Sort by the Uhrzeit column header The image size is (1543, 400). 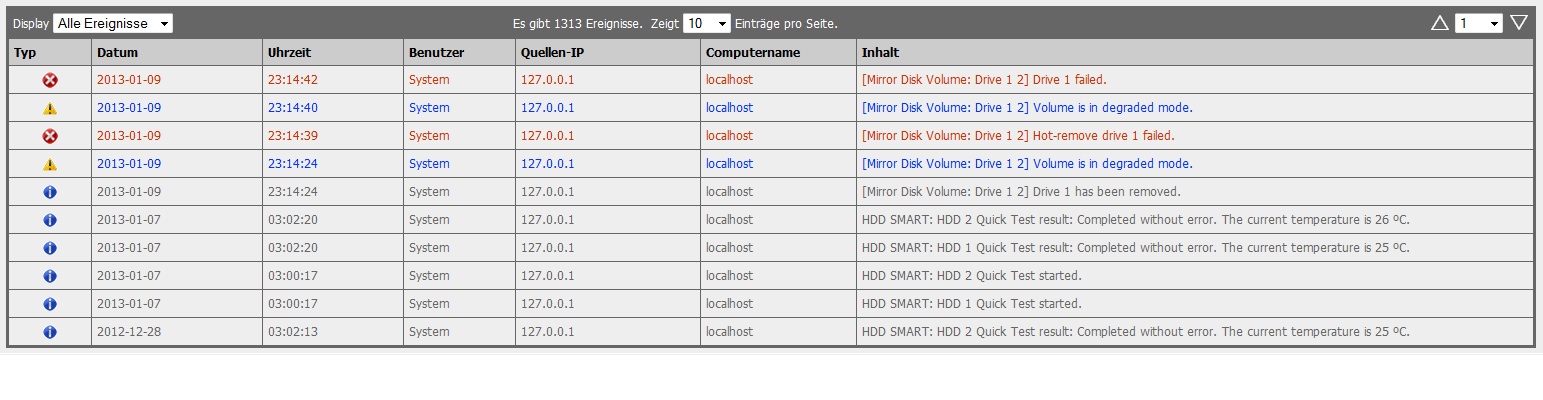(x=290, y=52)
